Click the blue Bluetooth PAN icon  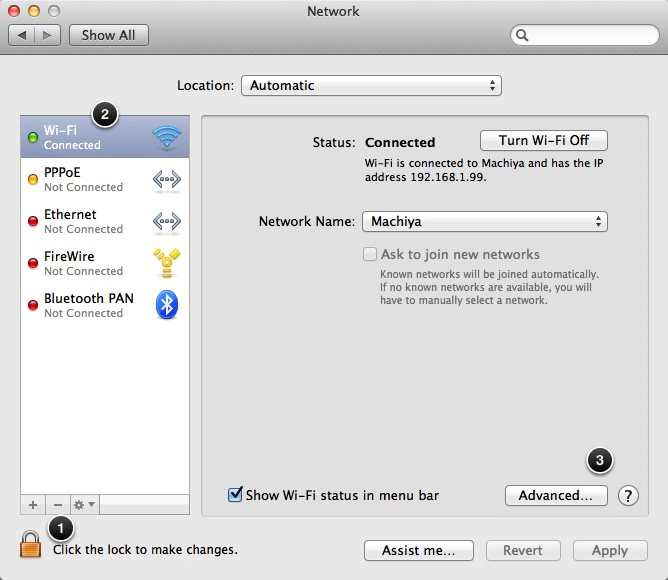[167, 305]
